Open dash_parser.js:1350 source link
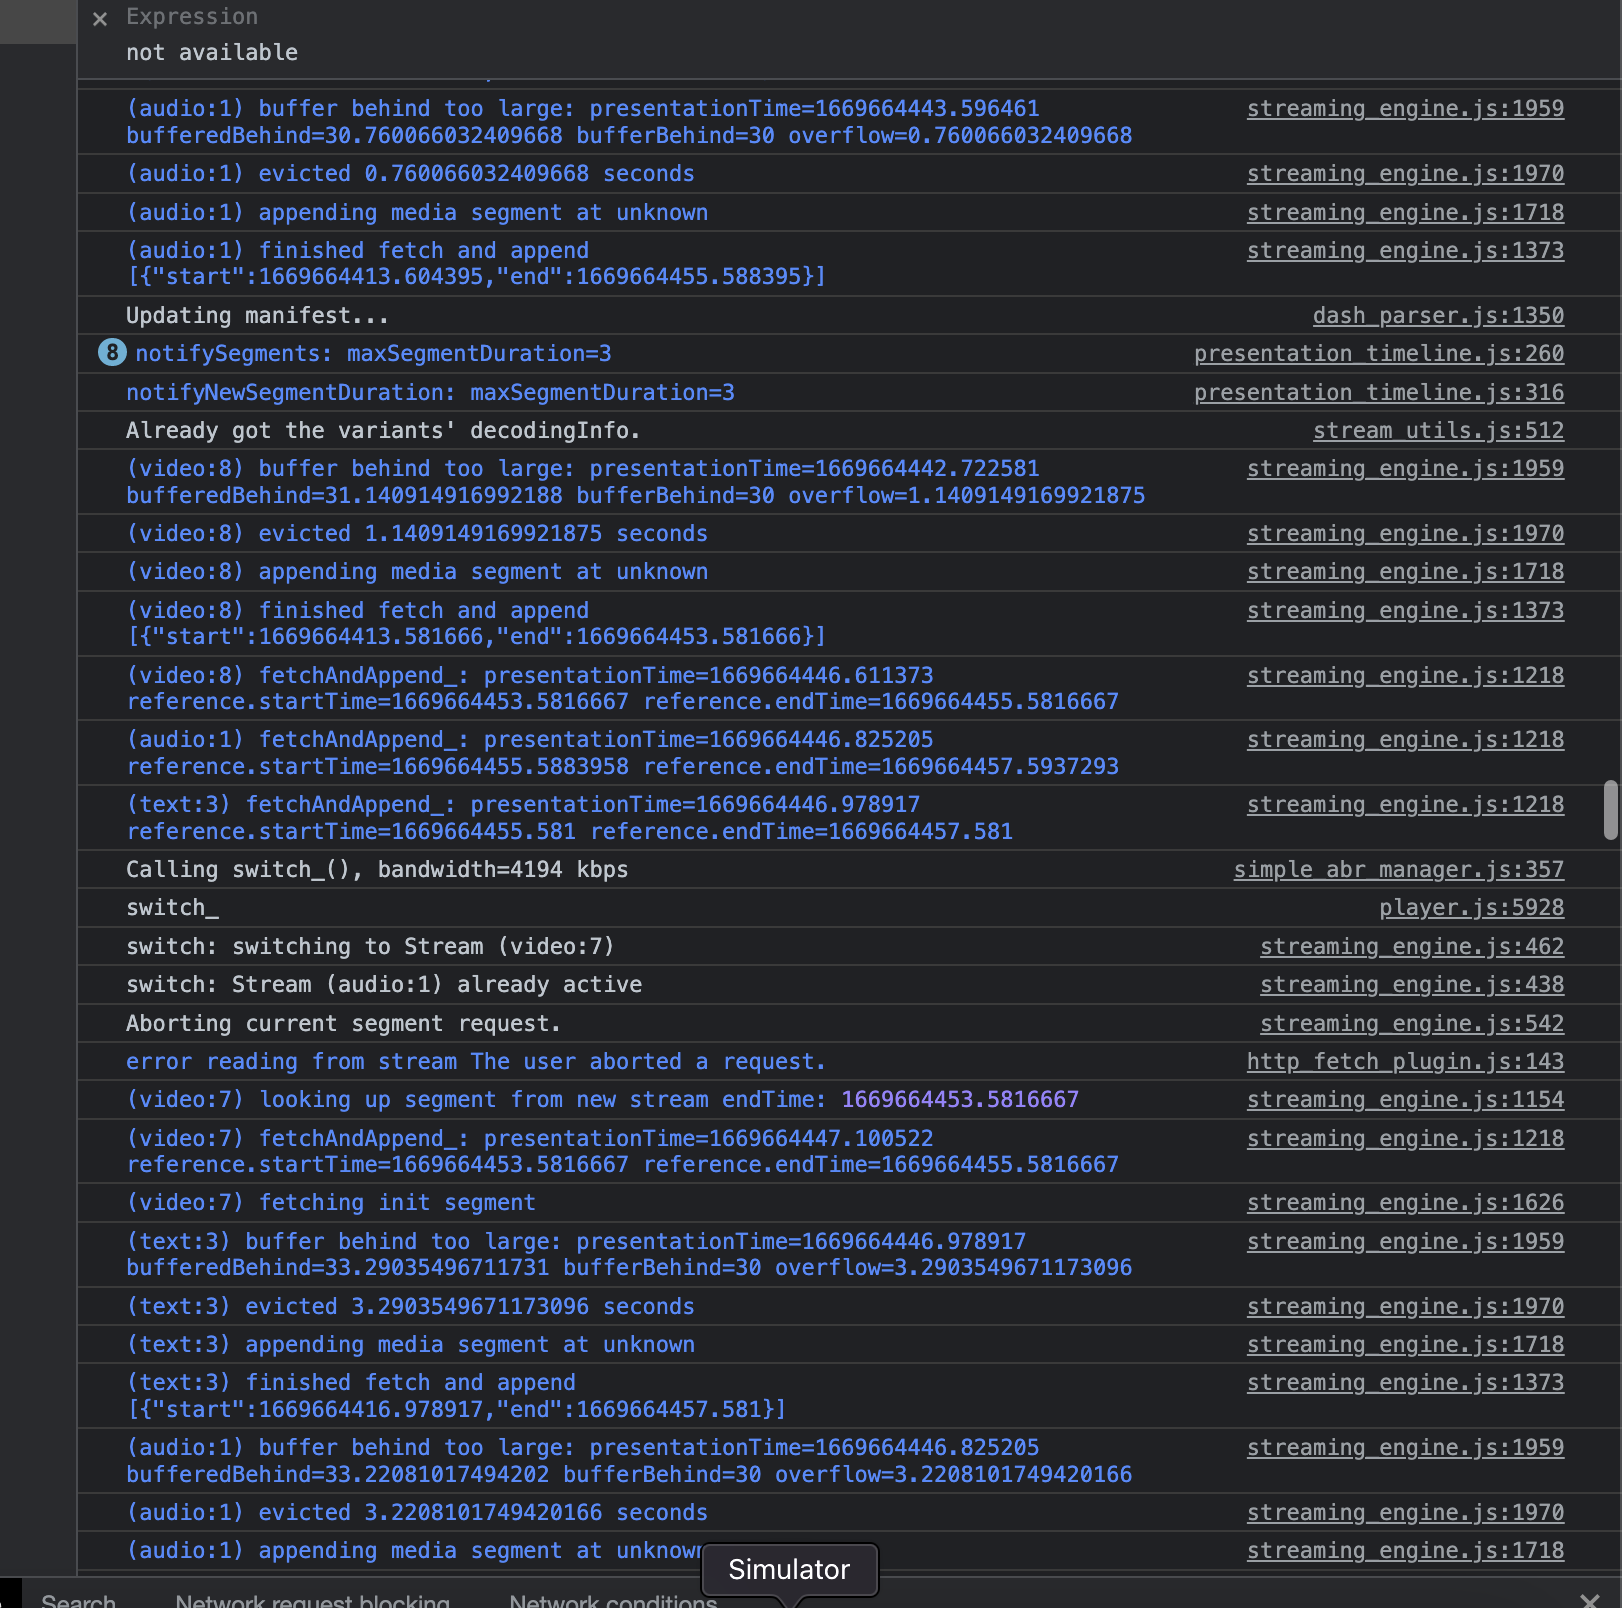Viewport: 1622px width, 1608px height. [x=1437, y=315]
